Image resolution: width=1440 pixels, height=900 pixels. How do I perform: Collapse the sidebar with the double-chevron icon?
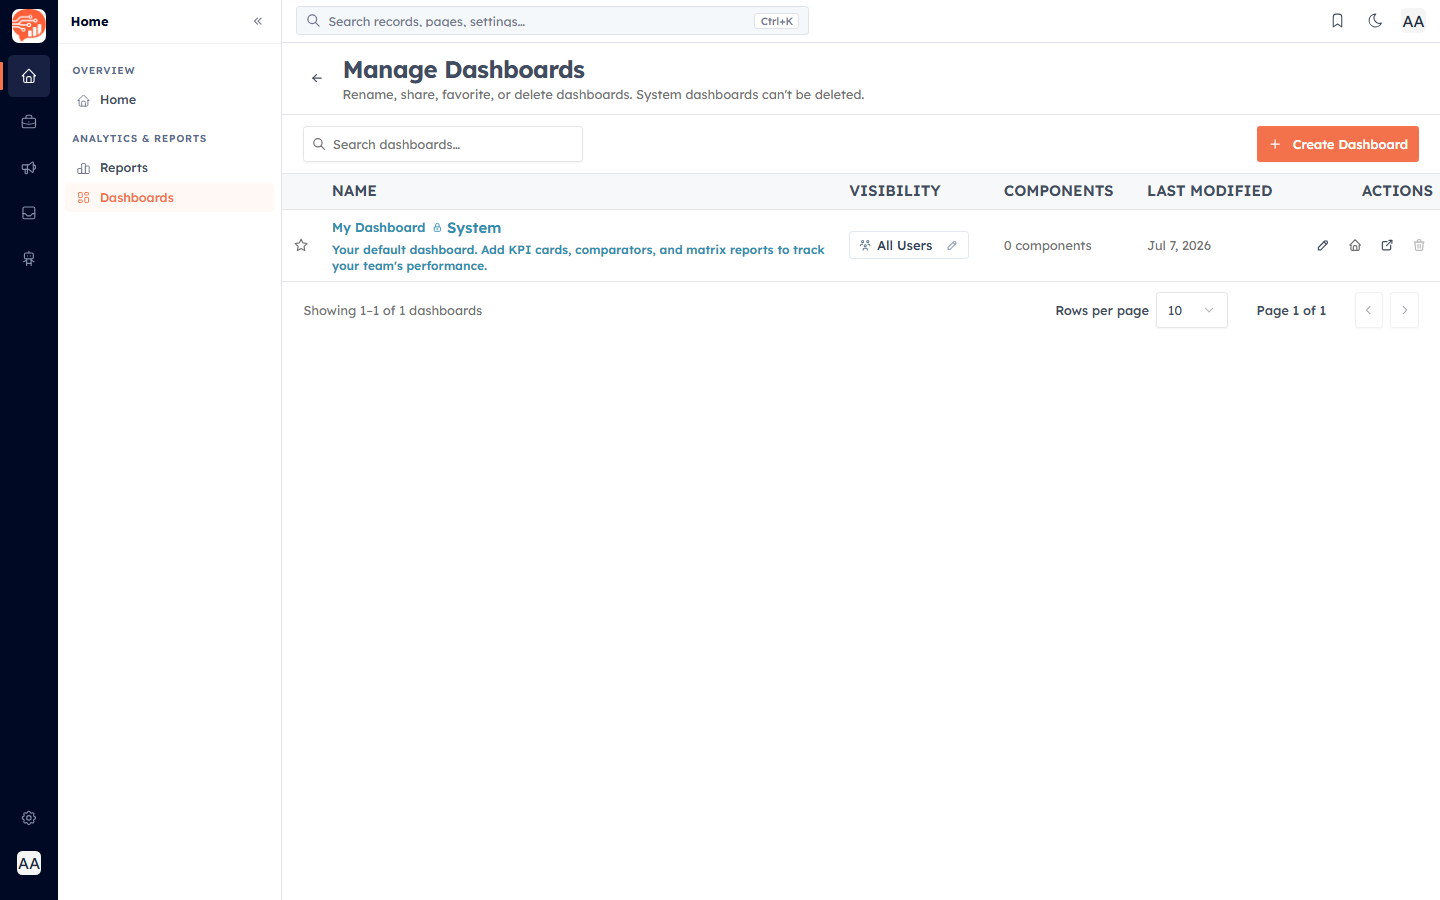258,21
